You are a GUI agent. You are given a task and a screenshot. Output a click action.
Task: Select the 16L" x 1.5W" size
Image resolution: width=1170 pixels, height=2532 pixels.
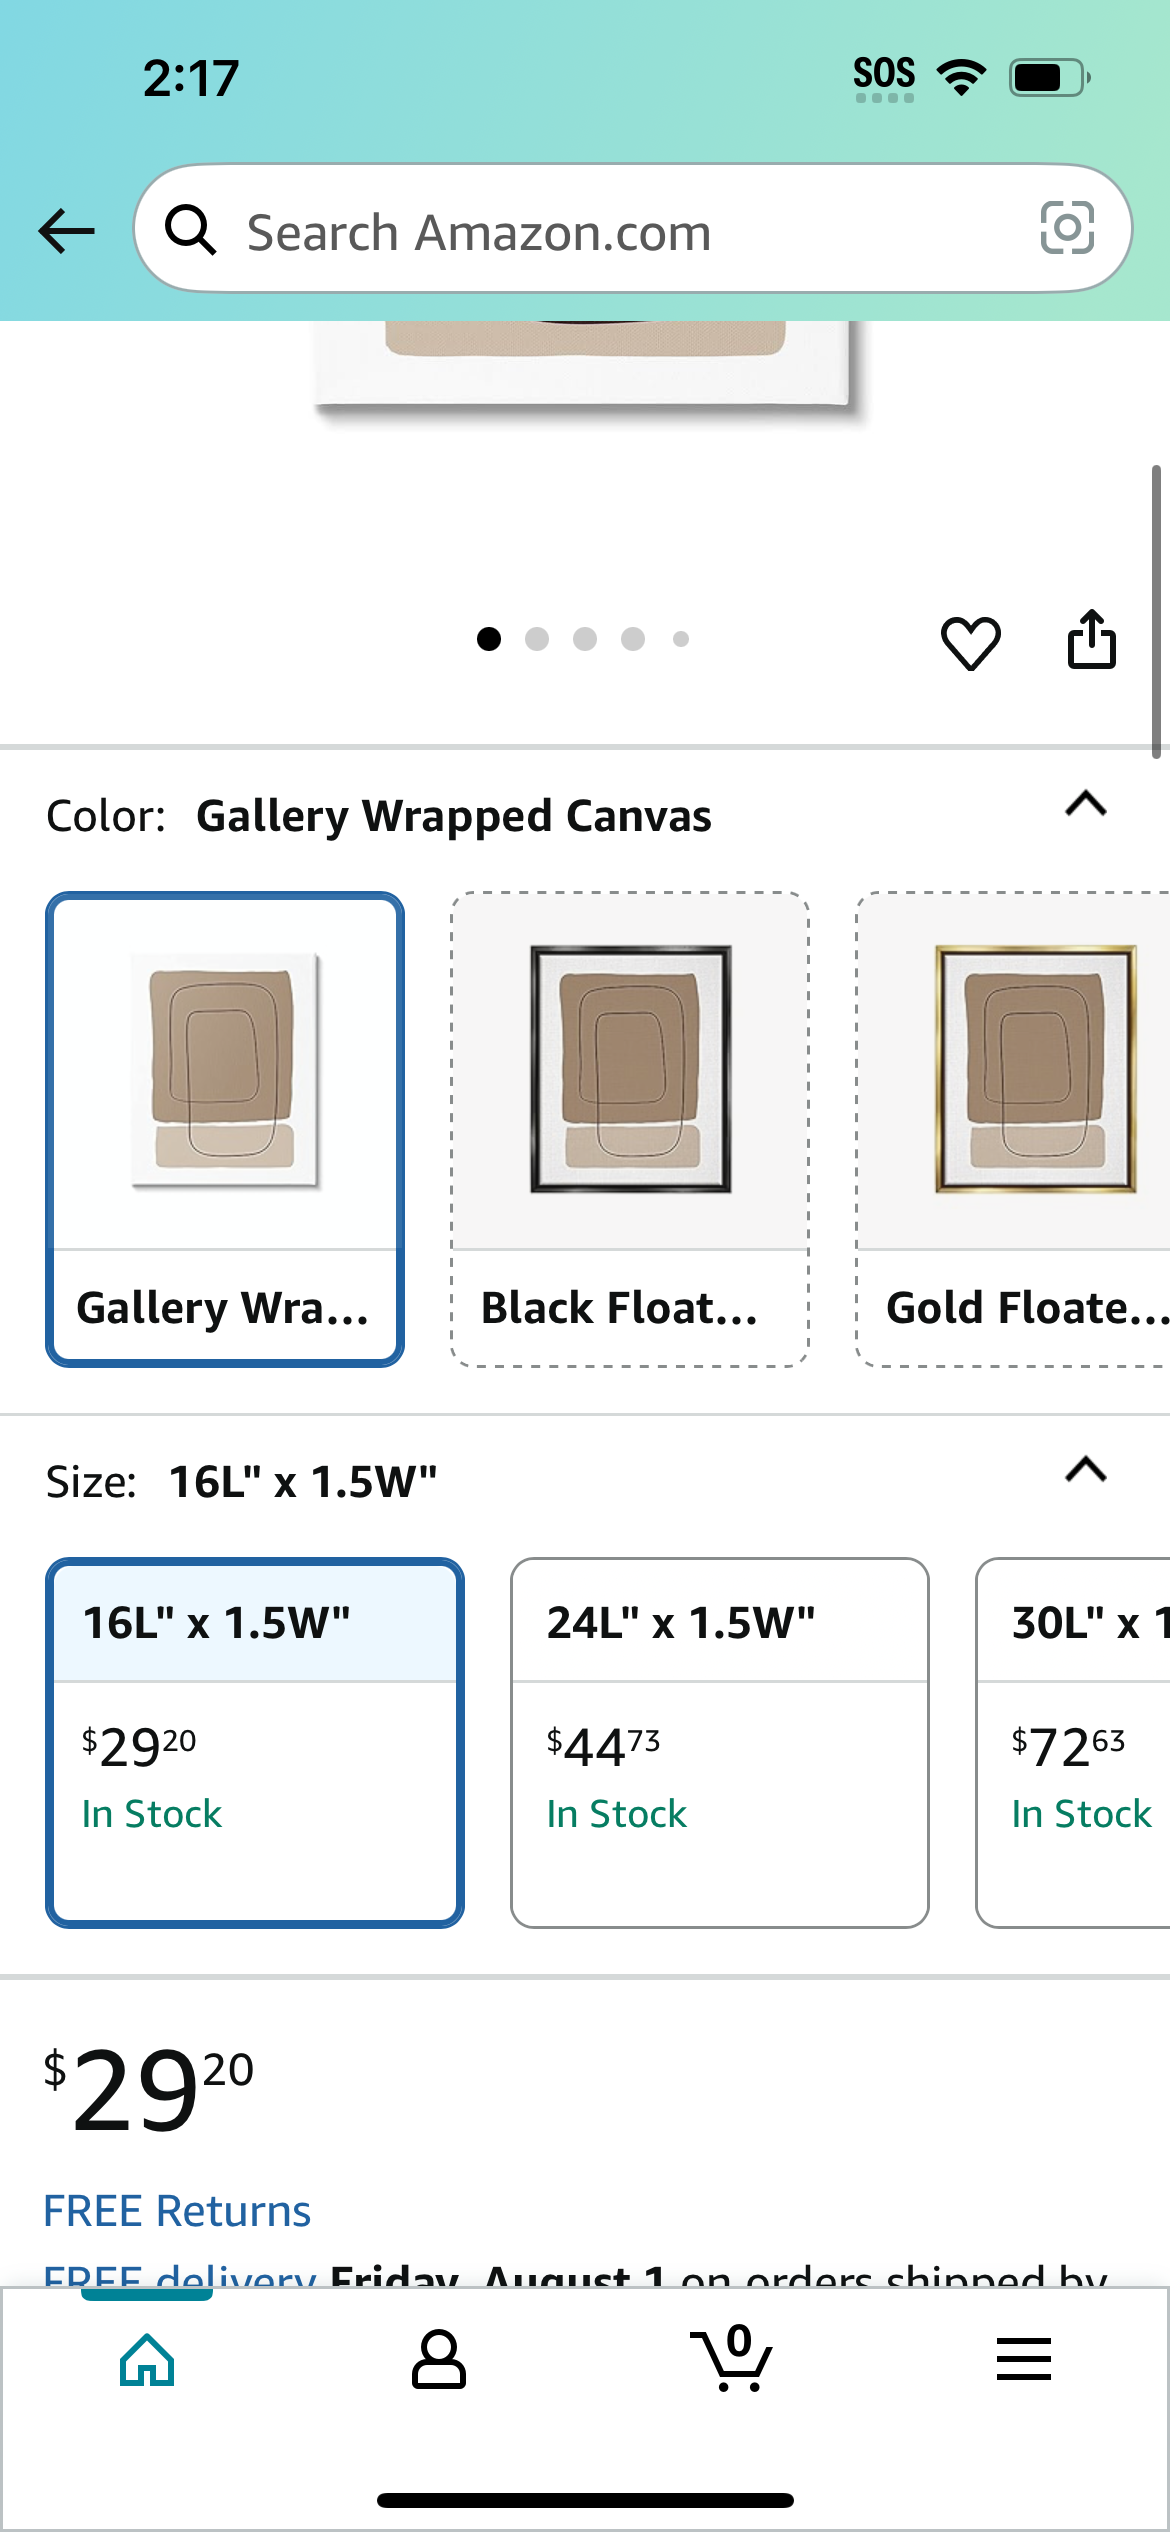tap(255, 1742)
